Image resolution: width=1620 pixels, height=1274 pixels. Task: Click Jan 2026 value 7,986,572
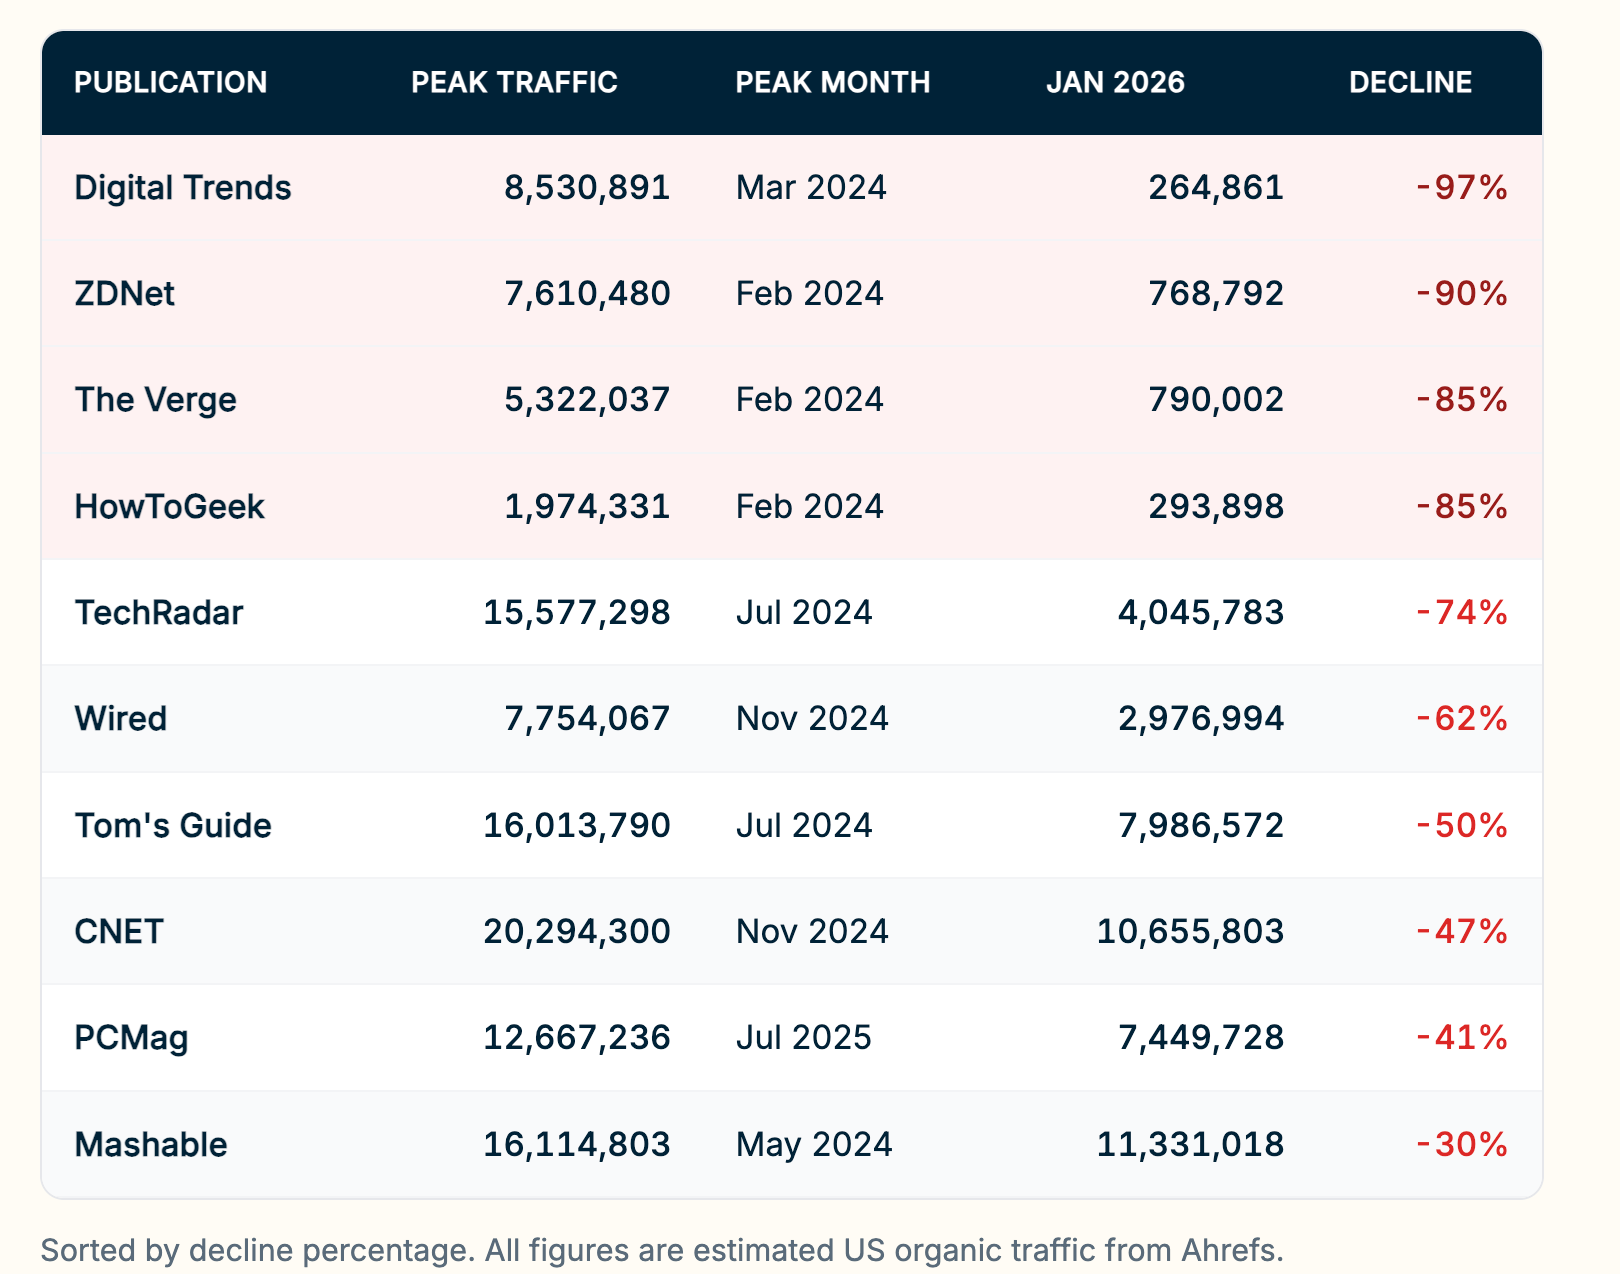pyautogui.click(x=1201, y=826)
